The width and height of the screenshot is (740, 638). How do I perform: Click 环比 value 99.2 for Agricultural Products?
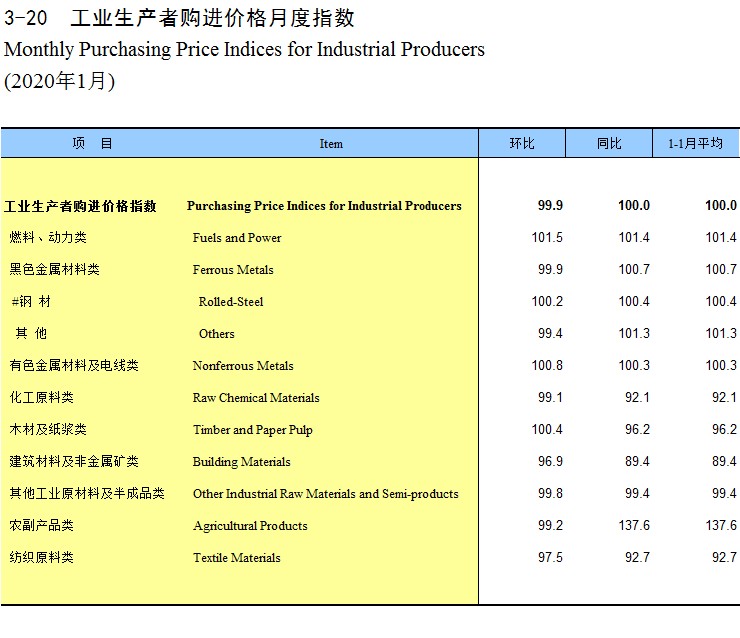click(x=550, y=525)
